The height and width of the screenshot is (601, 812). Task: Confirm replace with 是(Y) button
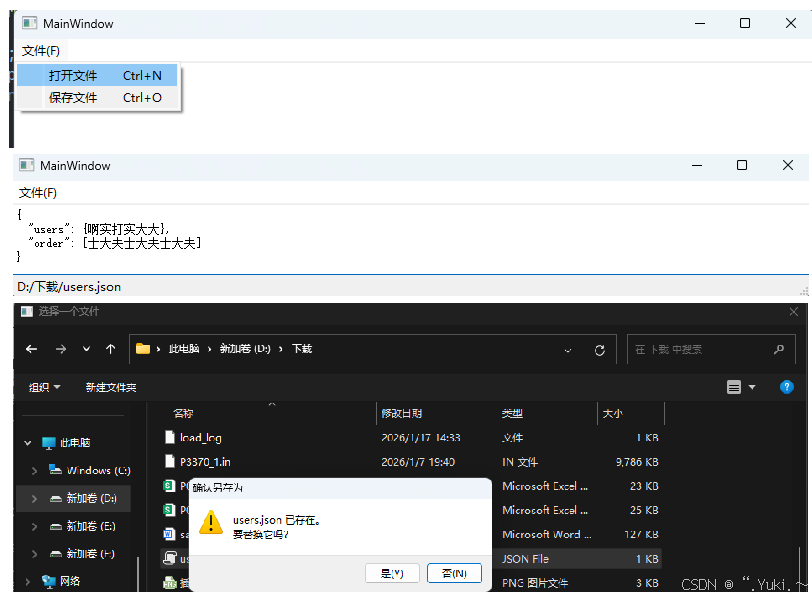pos(392,573)
